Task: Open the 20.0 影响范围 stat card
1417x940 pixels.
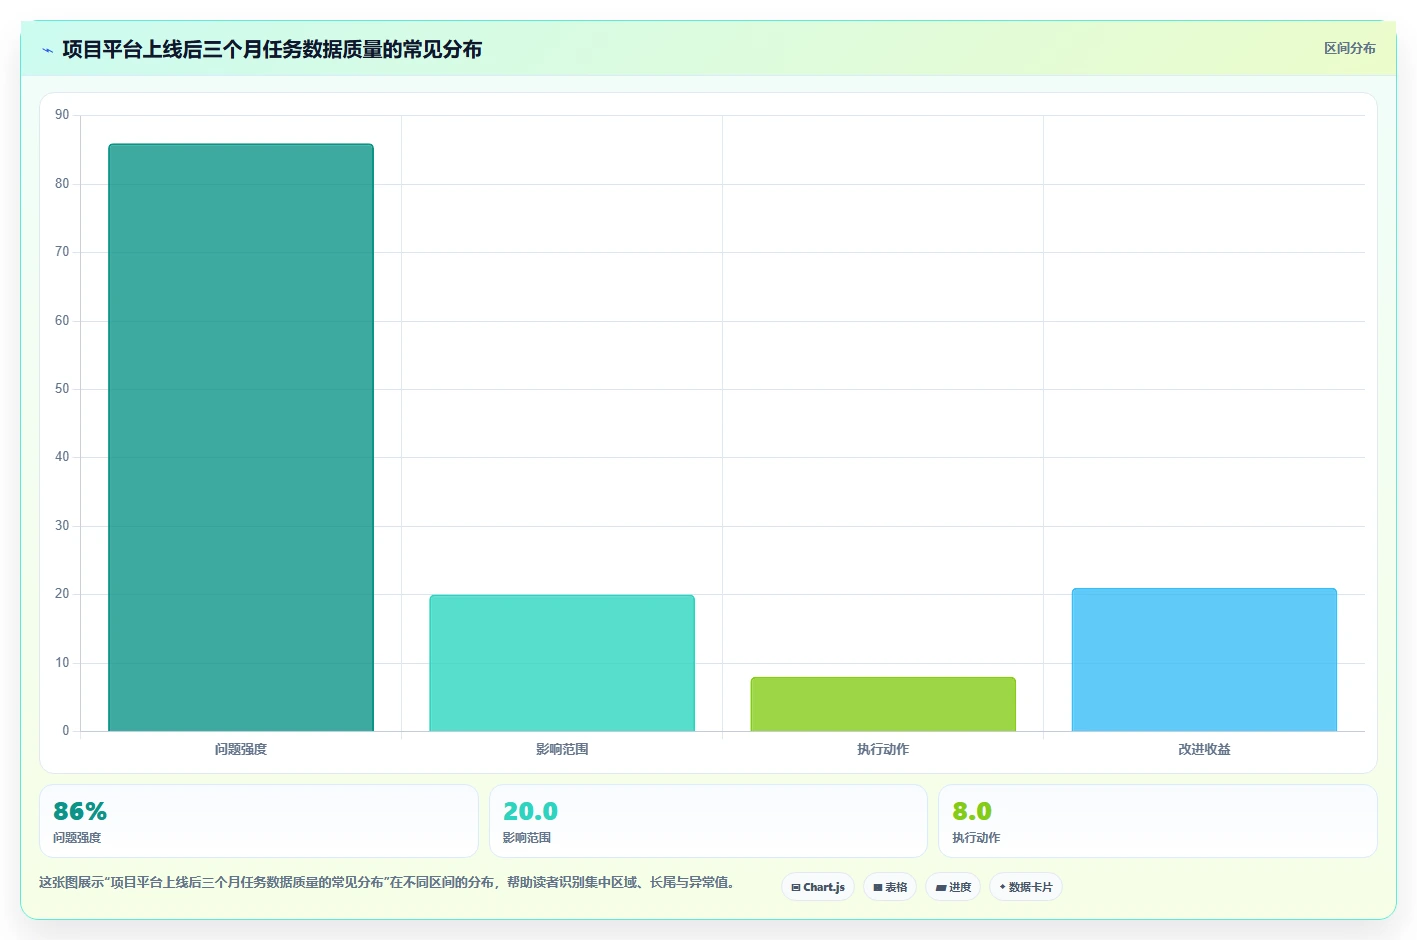Action: 708,821
